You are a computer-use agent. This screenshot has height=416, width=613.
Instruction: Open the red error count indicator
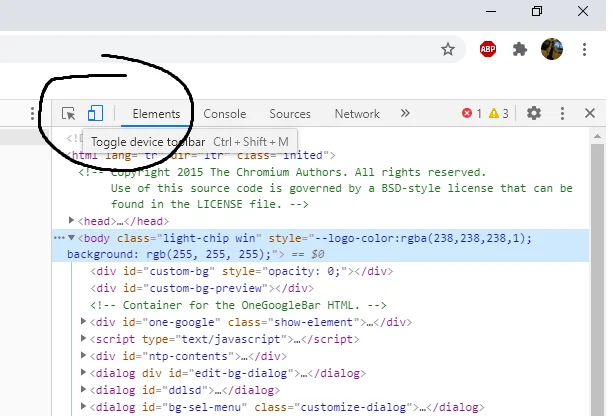471,113
